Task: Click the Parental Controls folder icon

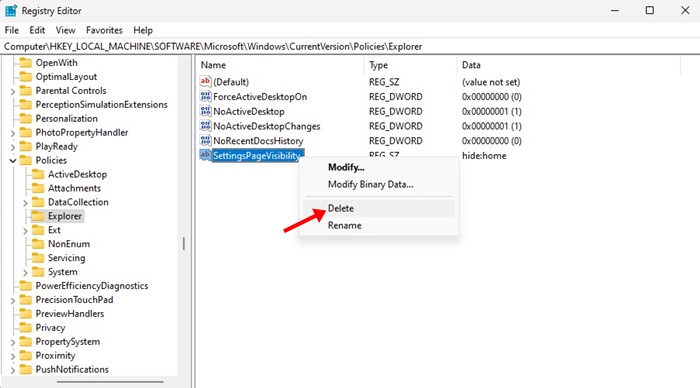Action: click(x=26, y=91)
